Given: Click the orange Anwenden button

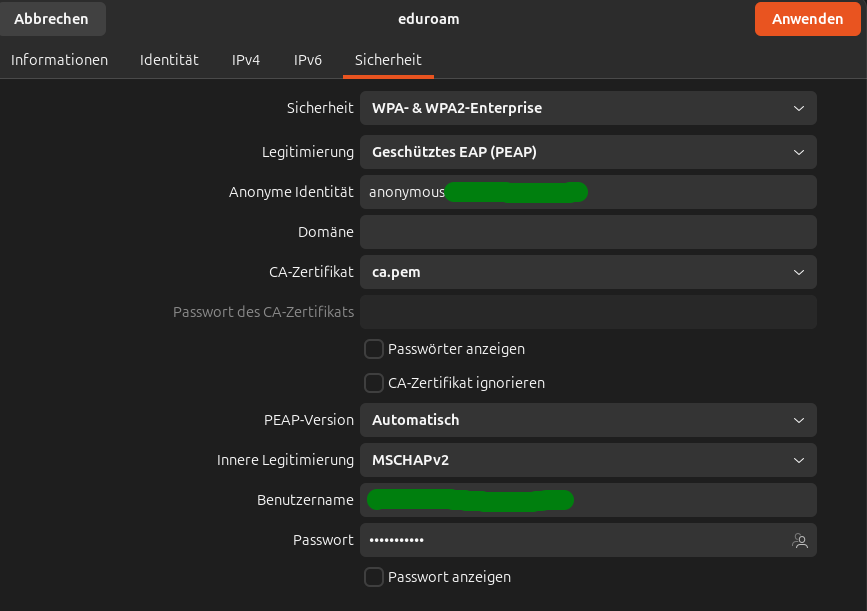Looking at the screenshot, I should (x=807, y=19).
